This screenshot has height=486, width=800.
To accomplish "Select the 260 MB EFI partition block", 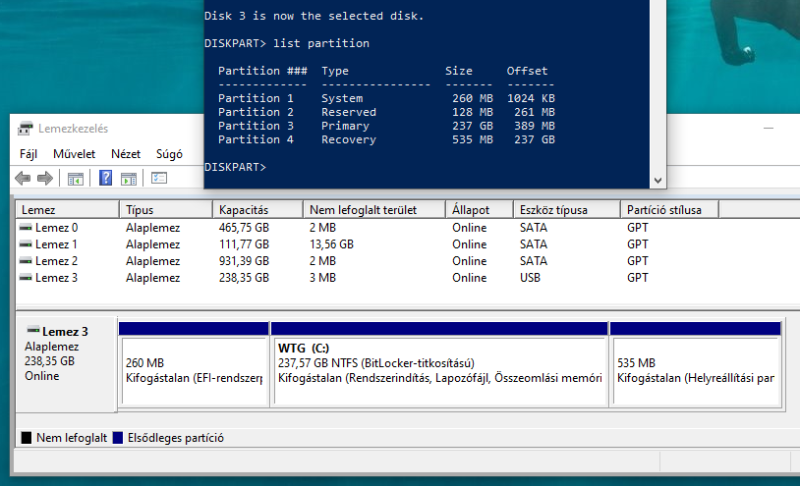I will click(194, 364).
